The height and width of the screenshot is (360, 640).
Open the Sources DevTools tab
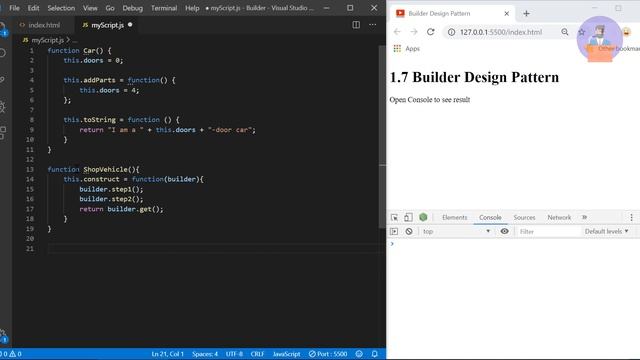524,218
